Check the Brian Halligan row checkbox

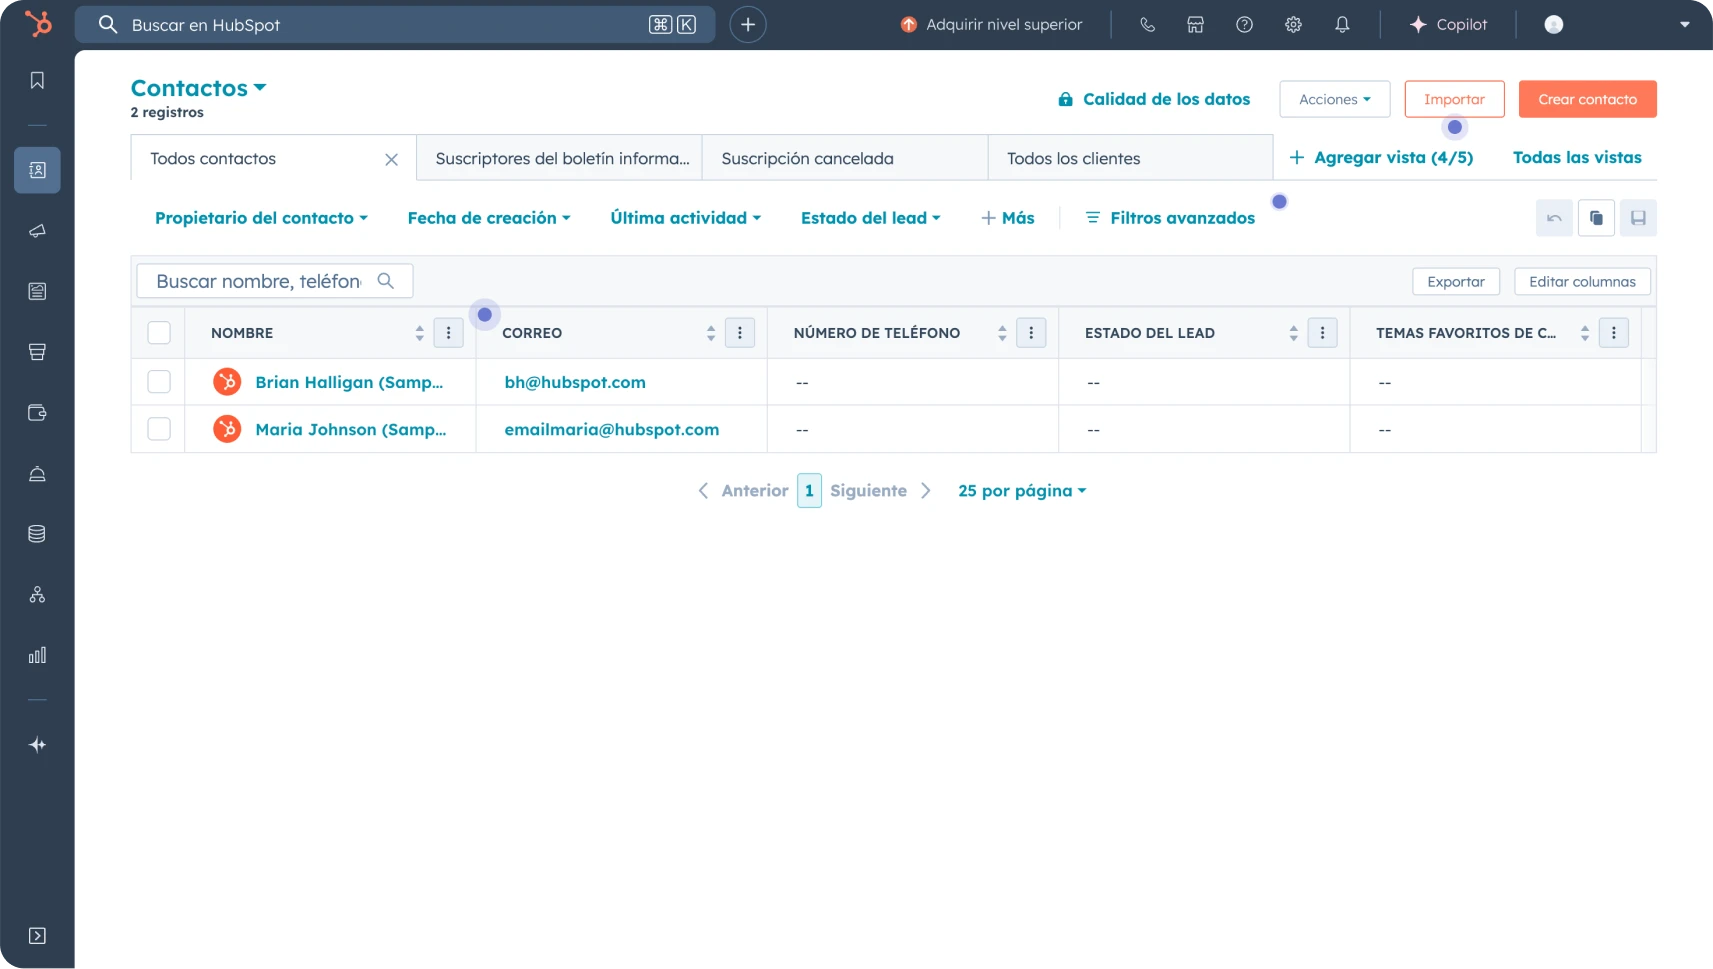click(159, 382)
